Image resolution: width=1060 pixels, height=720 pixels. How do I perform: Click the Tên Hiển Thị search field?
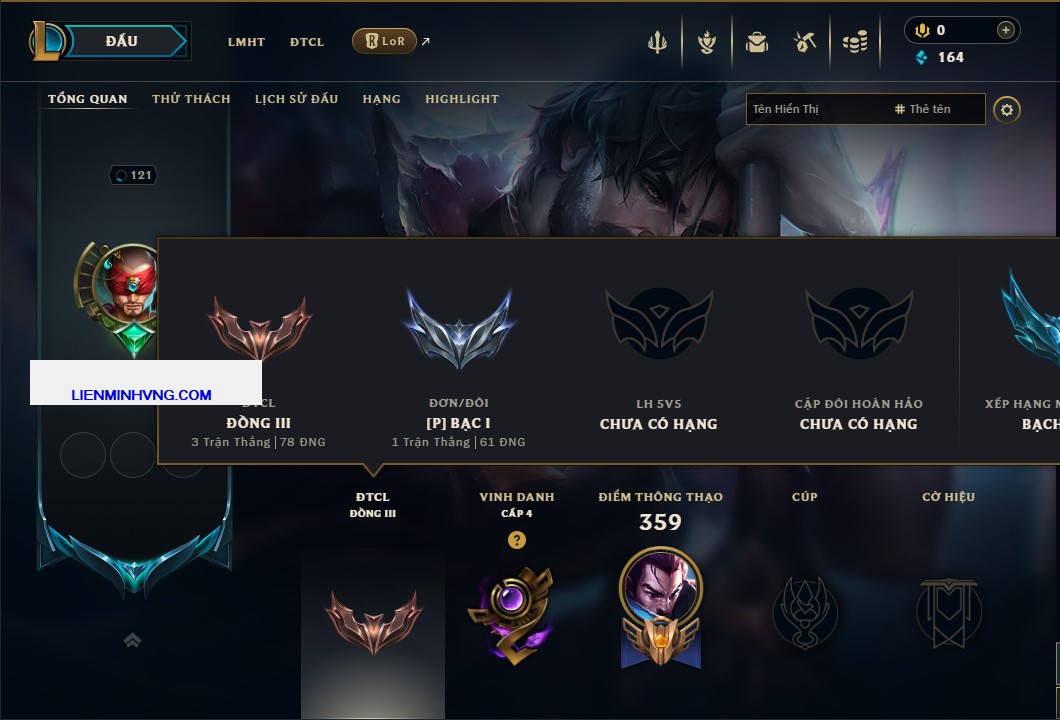point(818,109)
